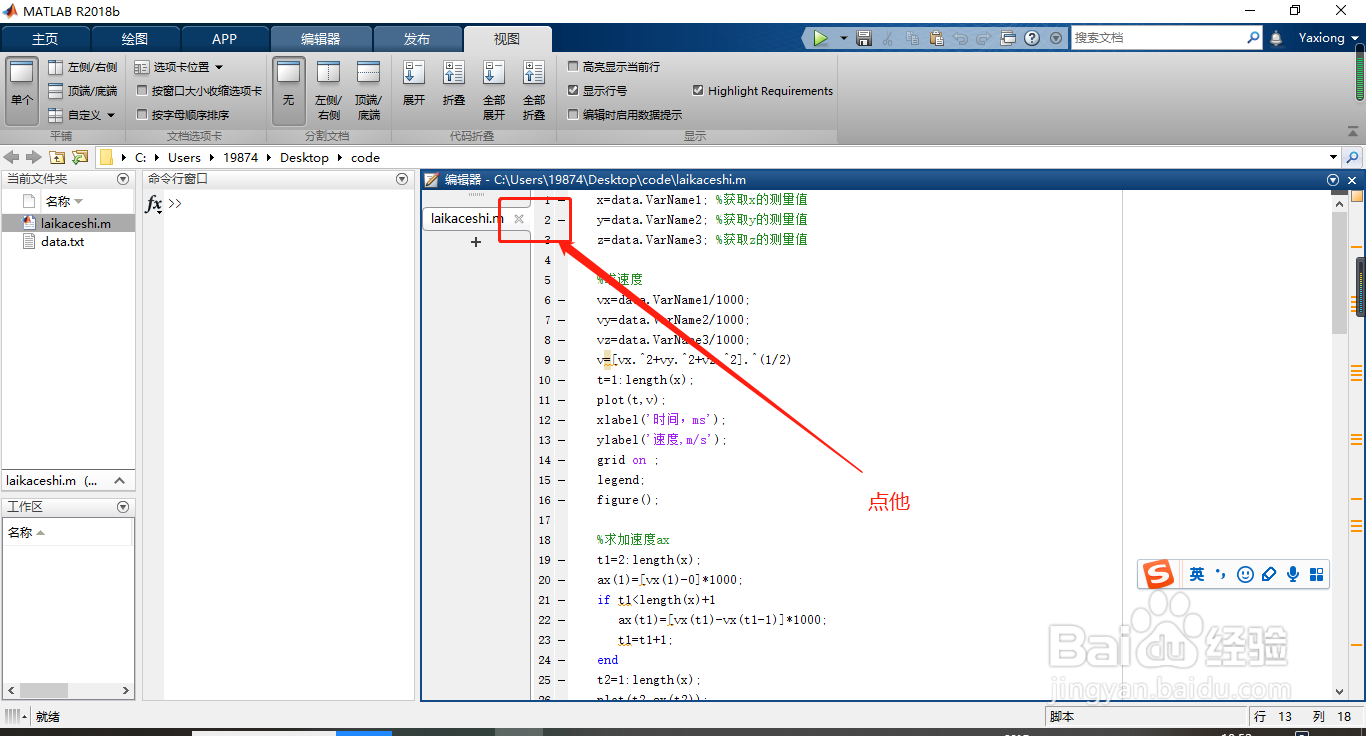Image resolution: width=1366 pixels, height=736 pixels.
Task: Open the 工作区 panel actions menu
Action: (x=123, y=507)
